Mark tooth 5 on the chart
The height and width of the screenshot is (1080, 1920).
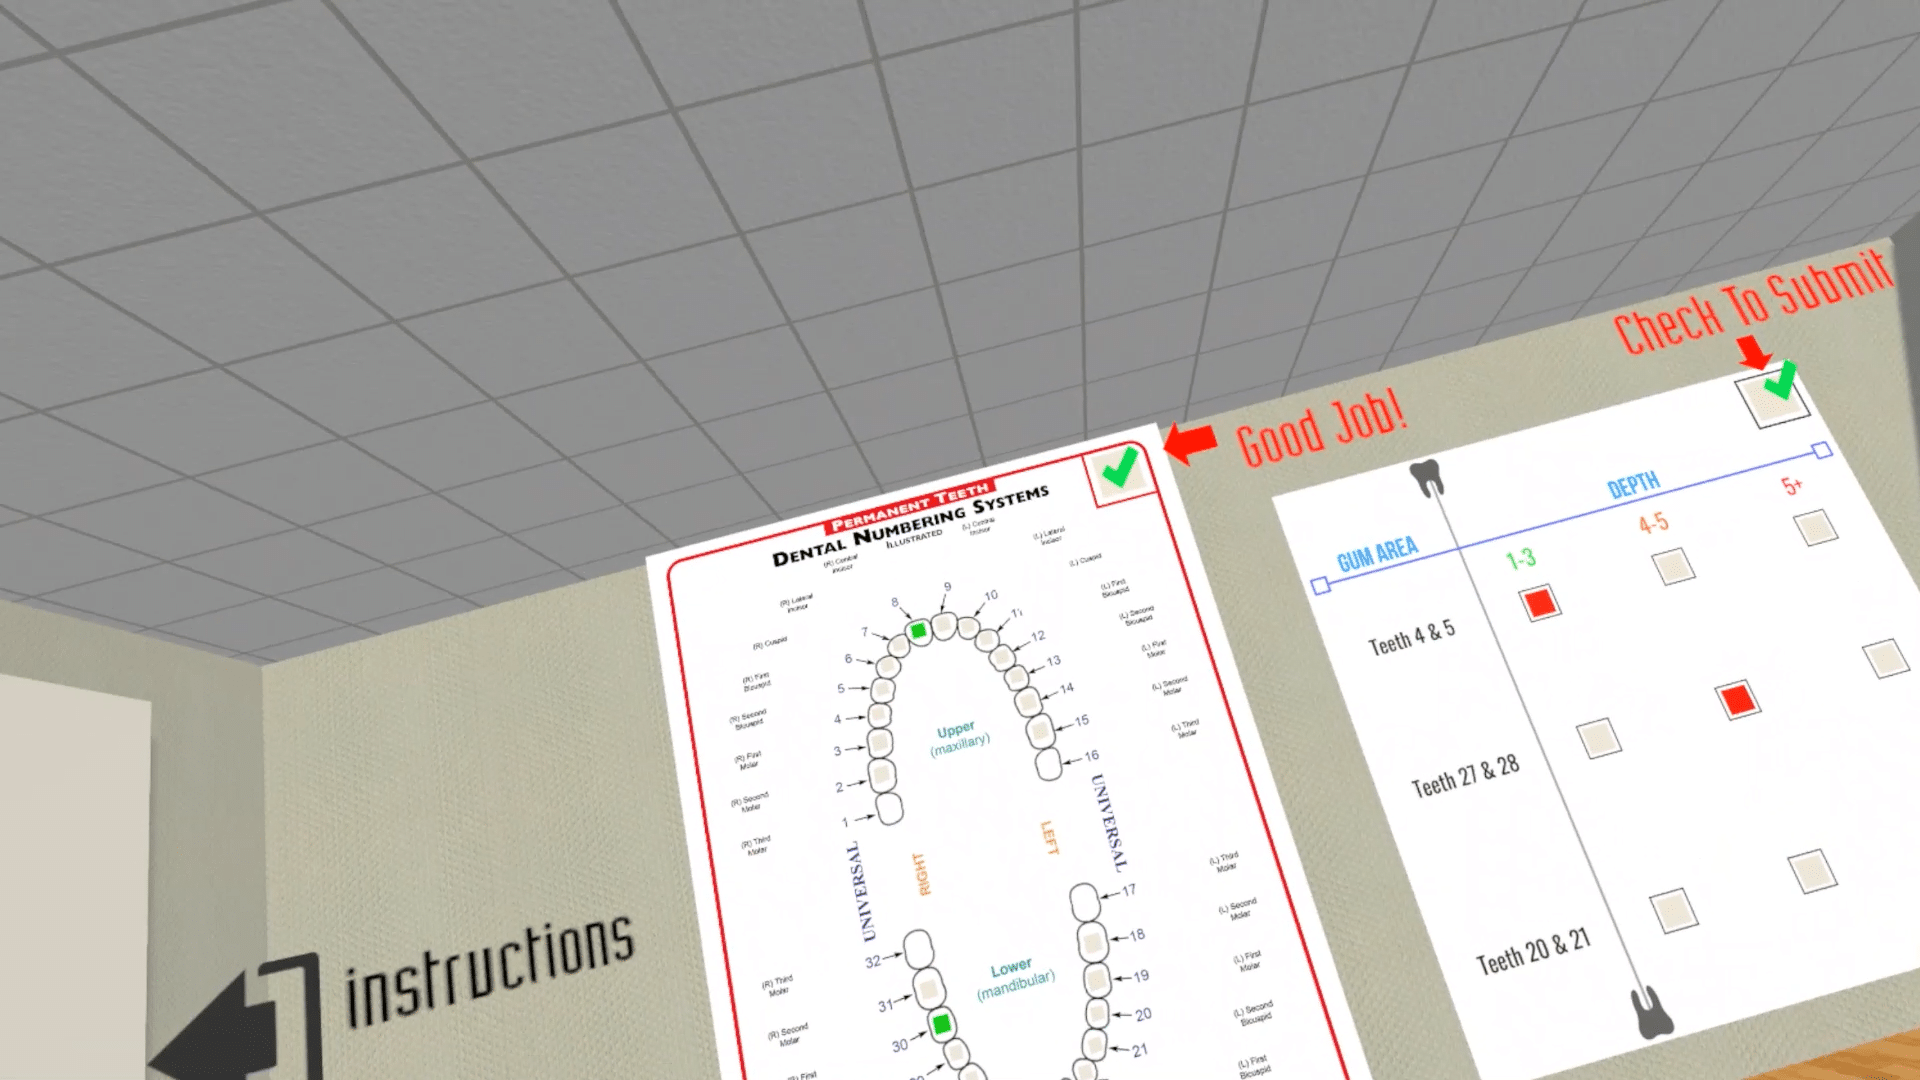click(882, 690)
